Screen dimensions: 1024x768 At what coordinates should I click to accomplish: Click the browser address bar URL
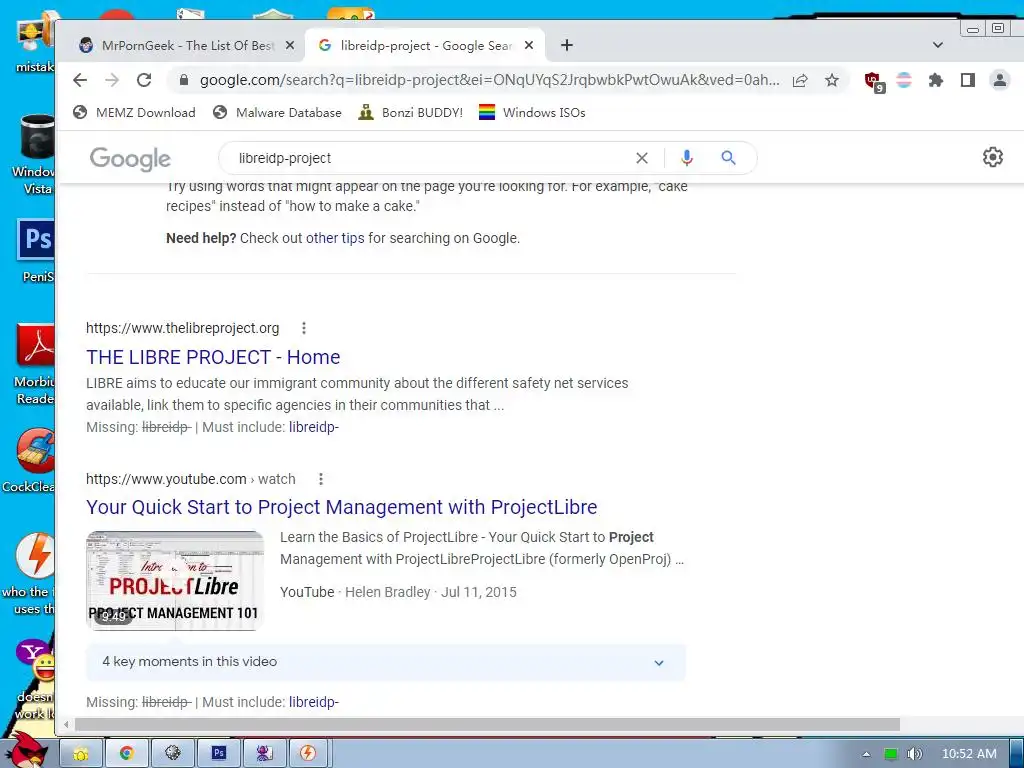coord(490,80)
